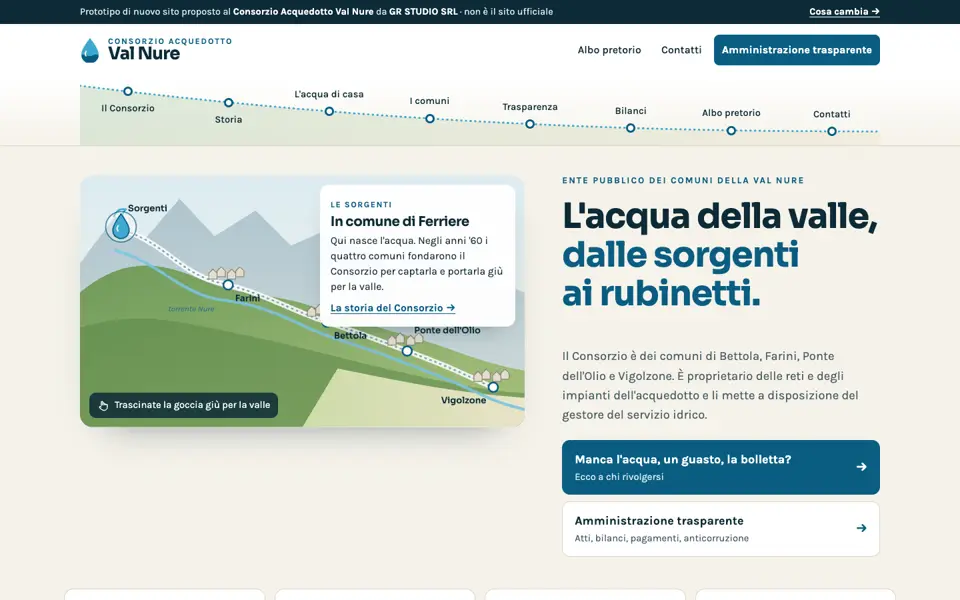The height and width of the screenshot is (600, 960).
Task: Click the Farini point on the valley map
Action: pos(228,285)
